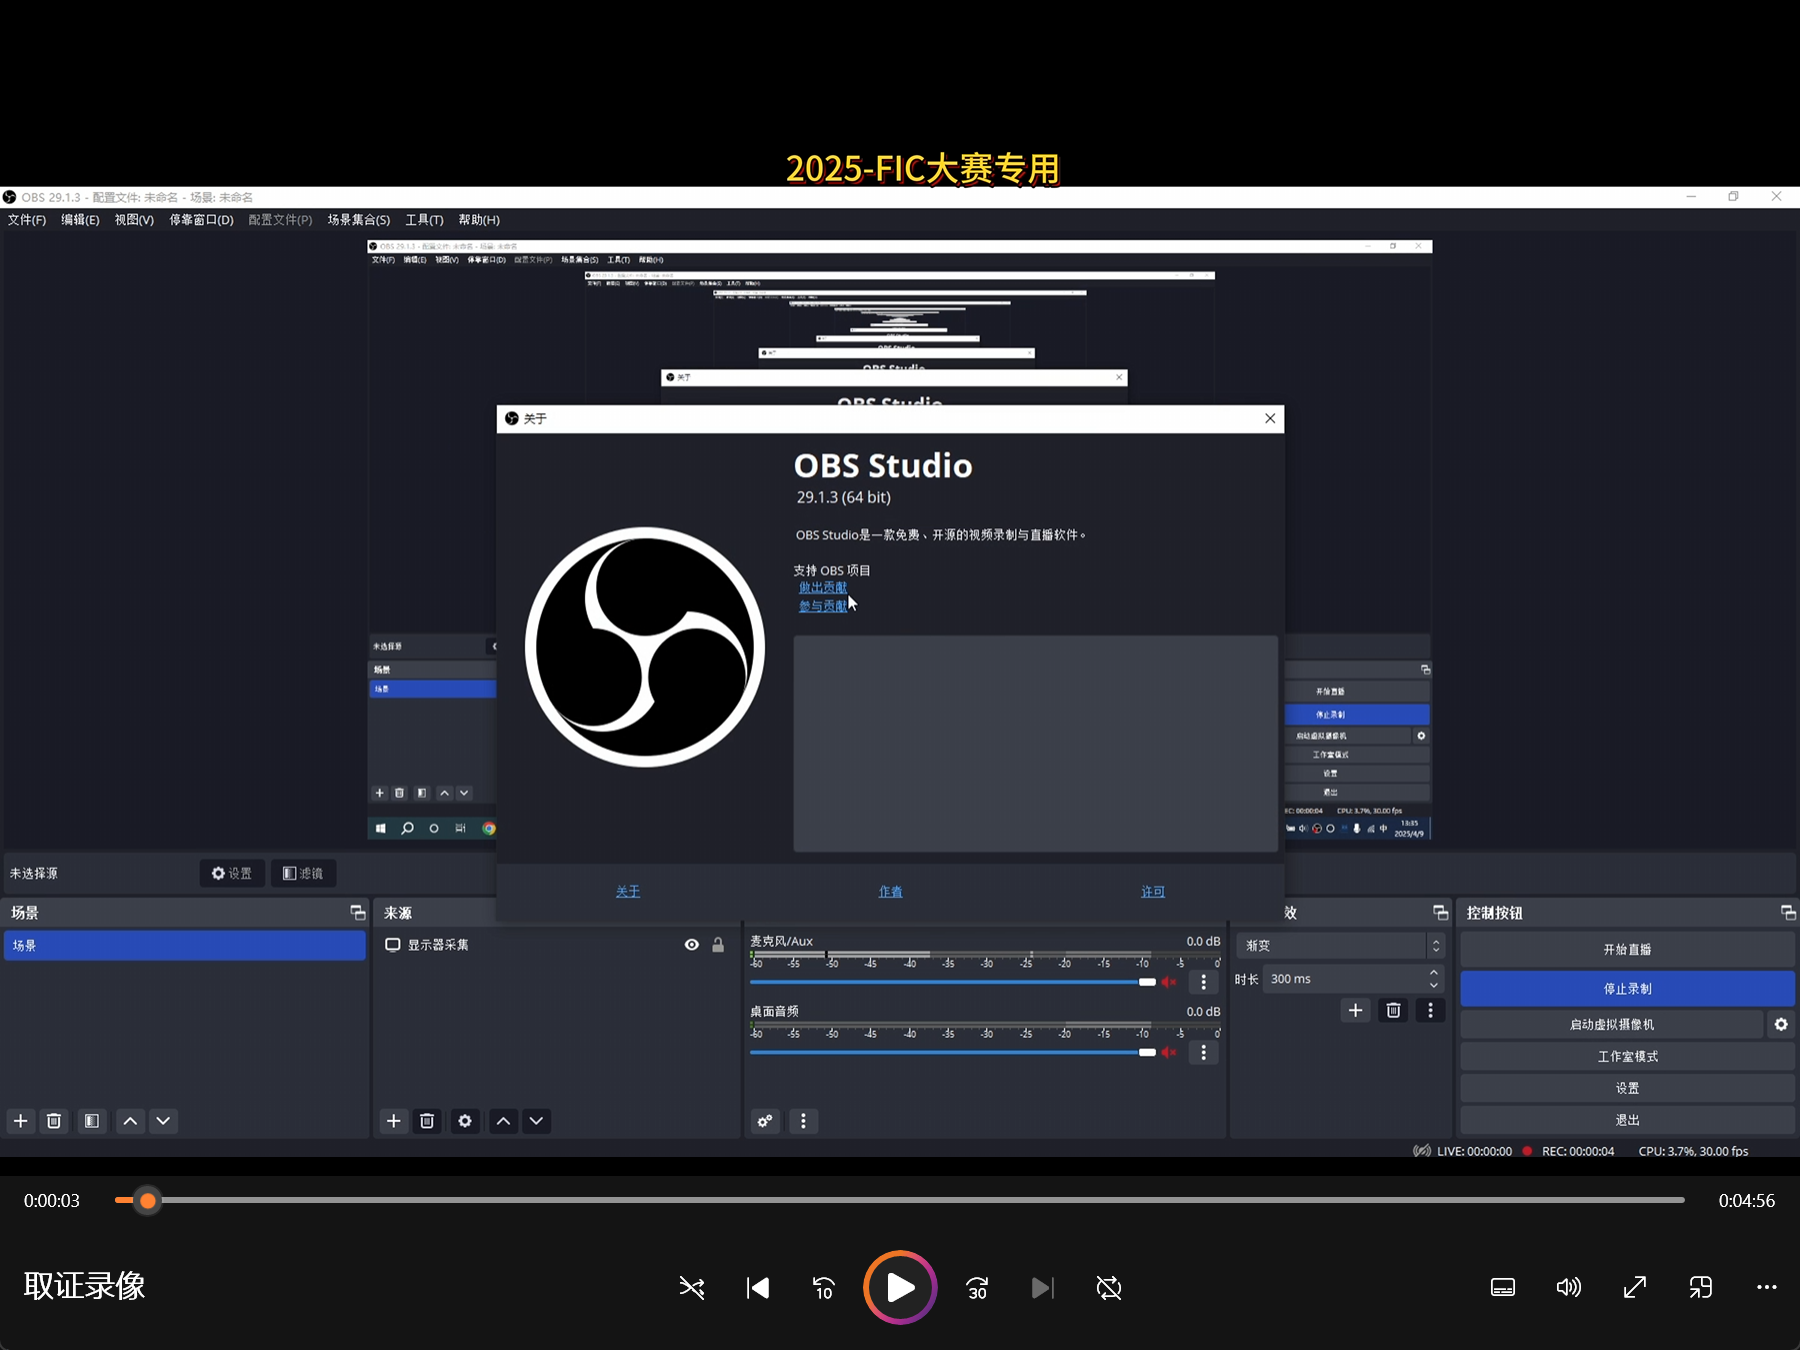Open audio mixer menu dots icon

803,1121
